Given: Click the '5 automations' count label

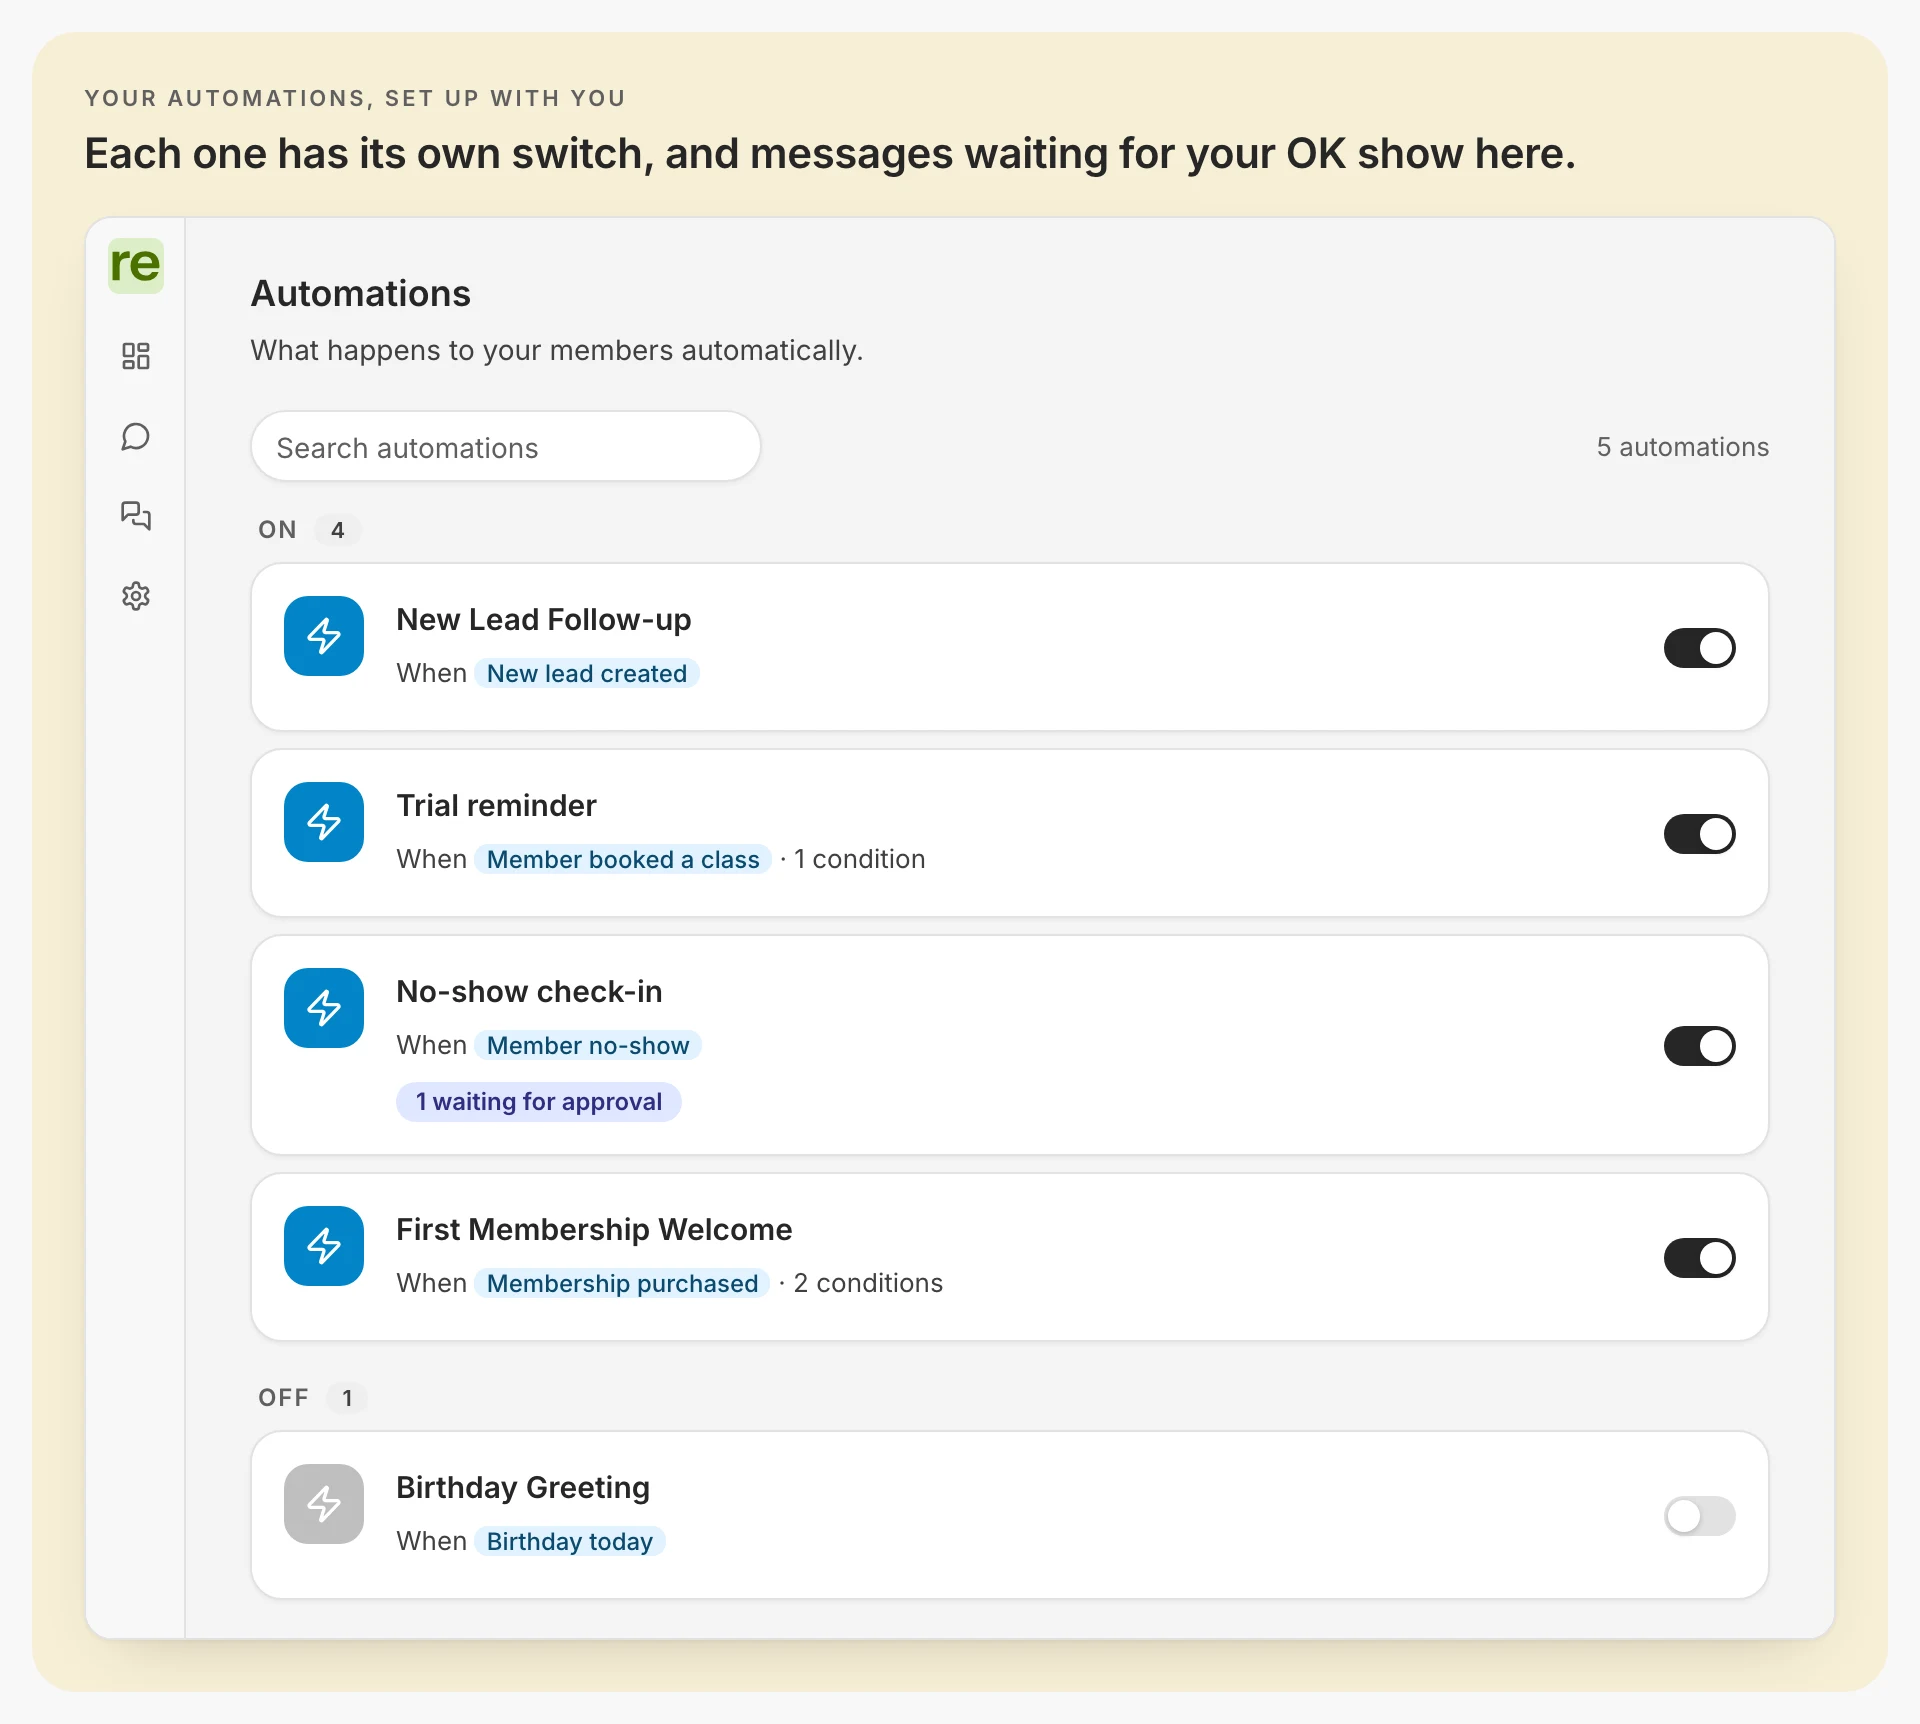Looking at the screenshot, I should [x=1683, y=447].
